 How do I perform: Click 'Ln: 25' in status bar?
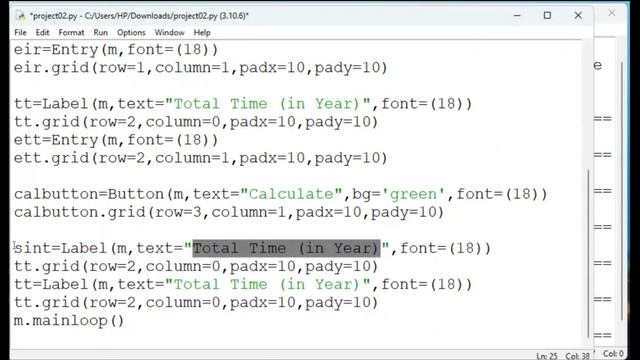tap(547, 356)
